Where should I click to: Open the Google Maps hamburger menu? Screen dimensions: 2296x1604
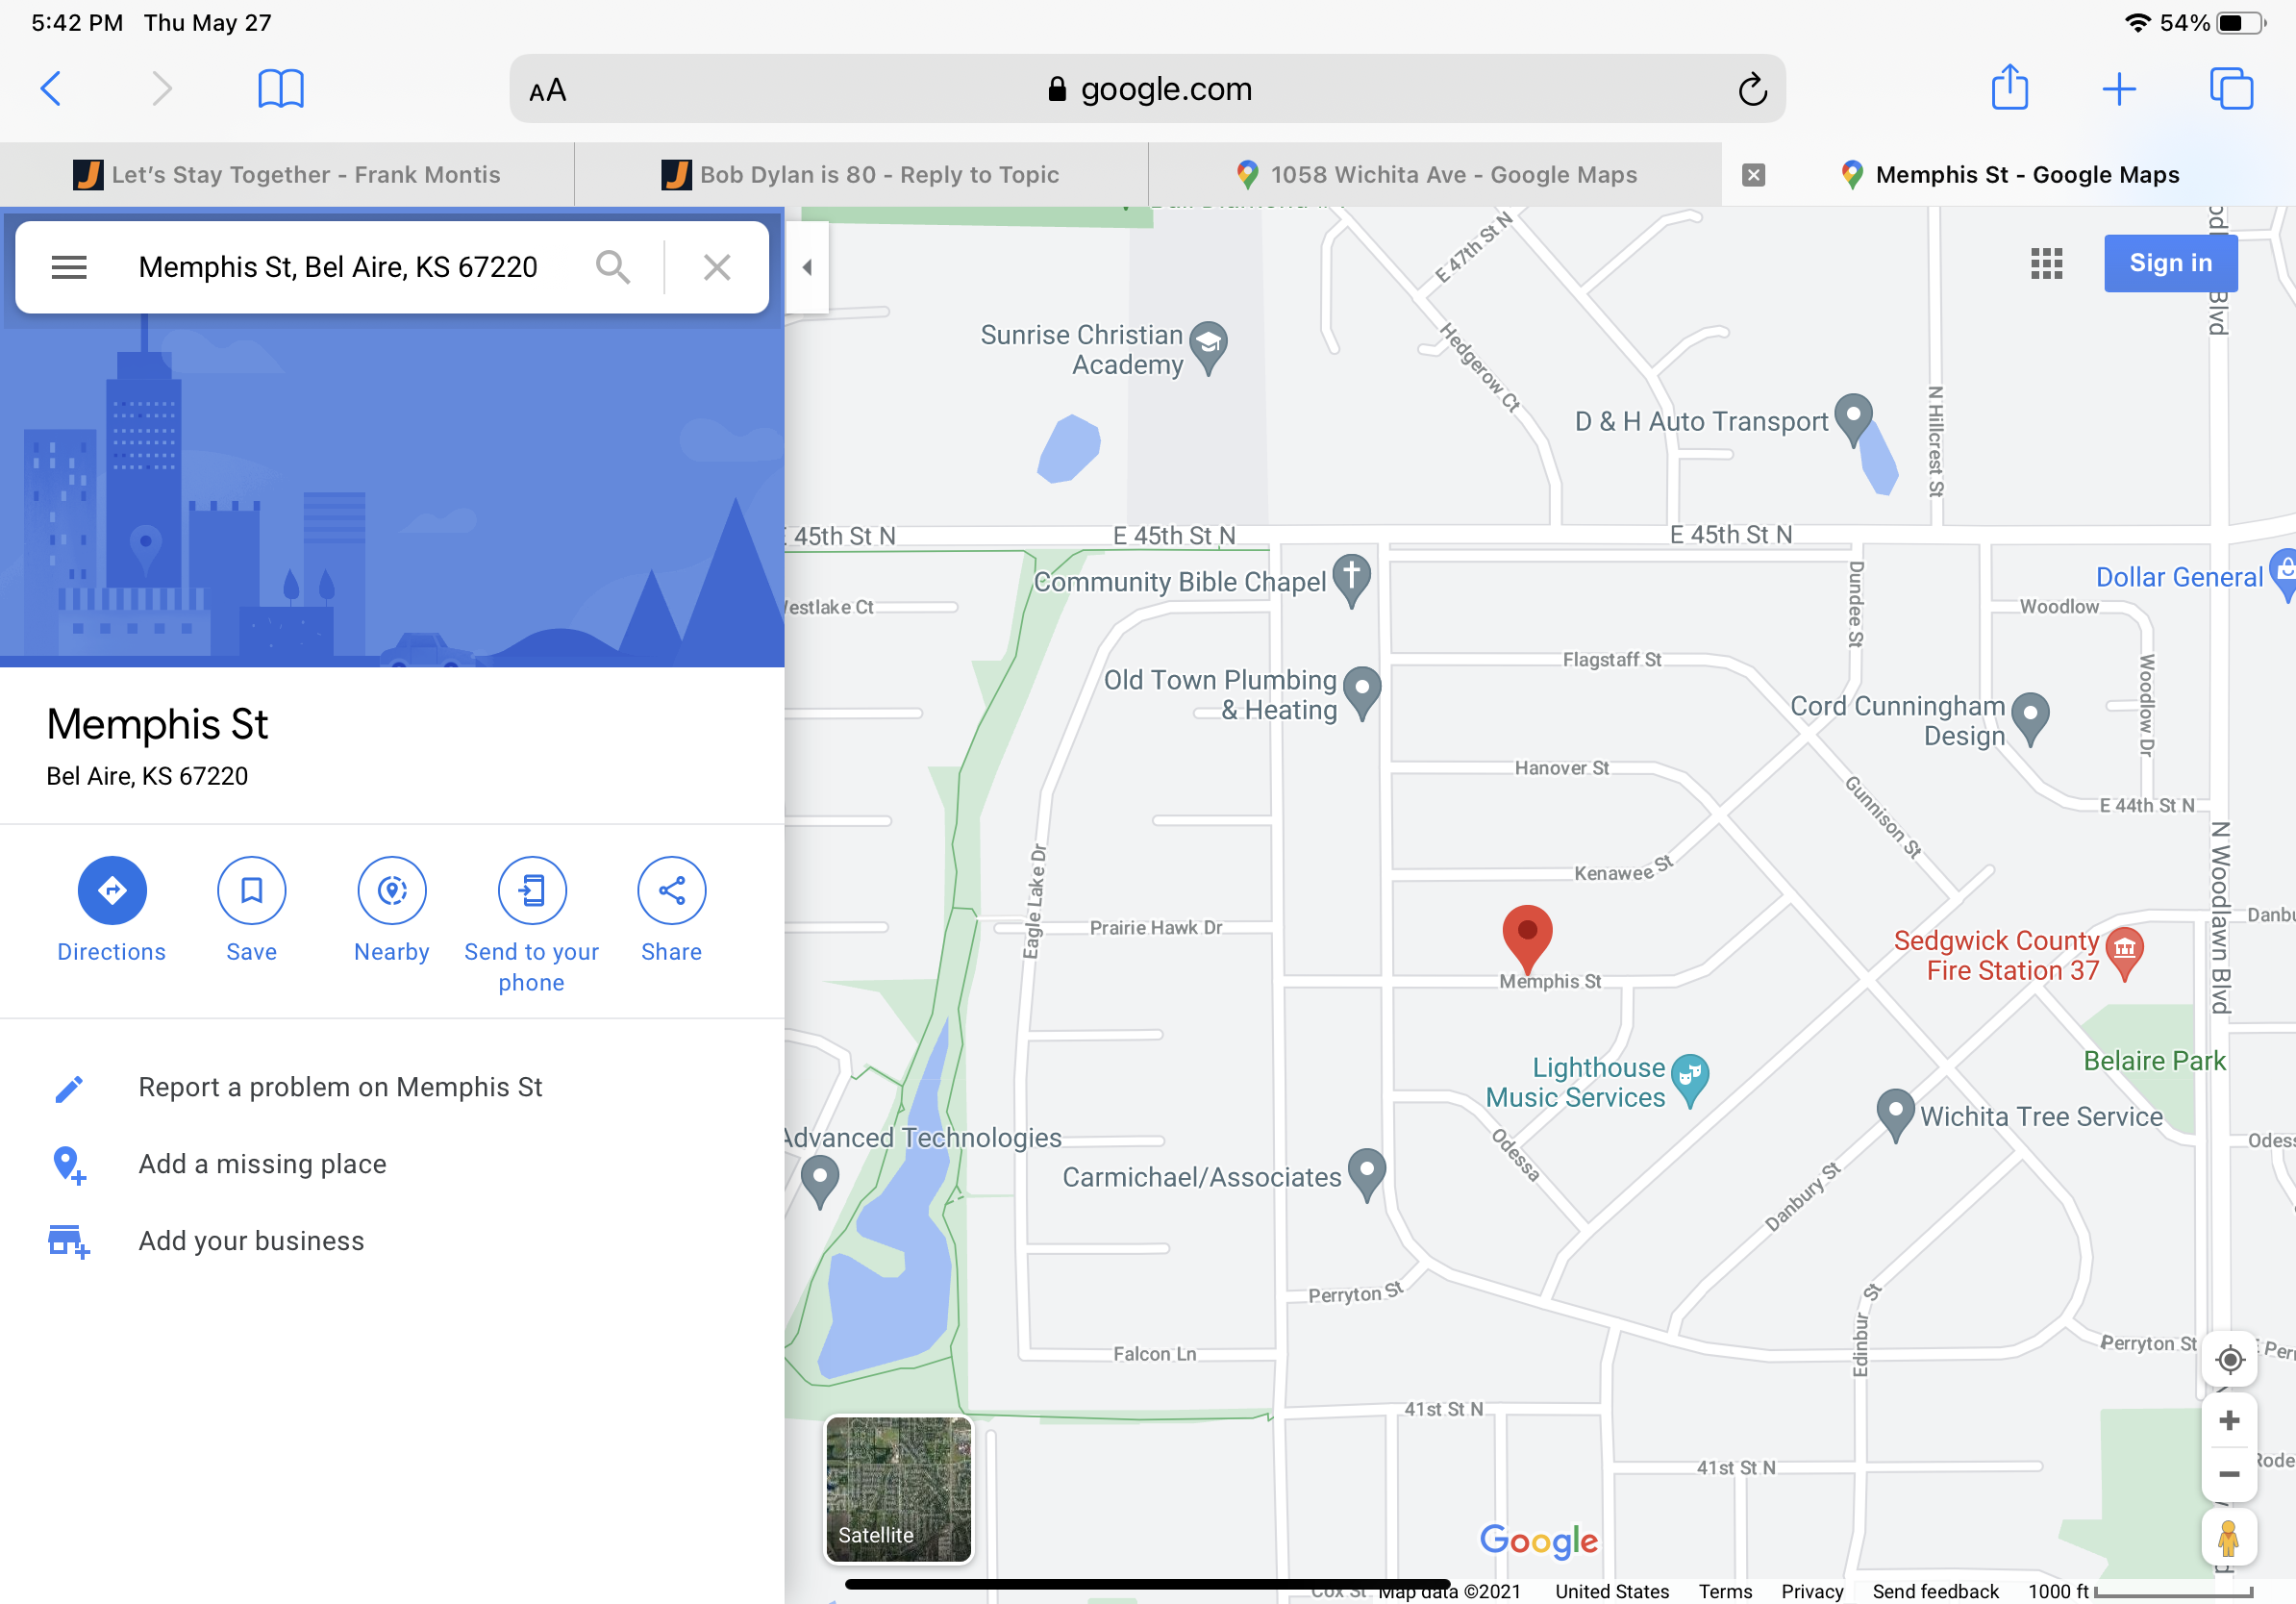click(x=69, y=267)
